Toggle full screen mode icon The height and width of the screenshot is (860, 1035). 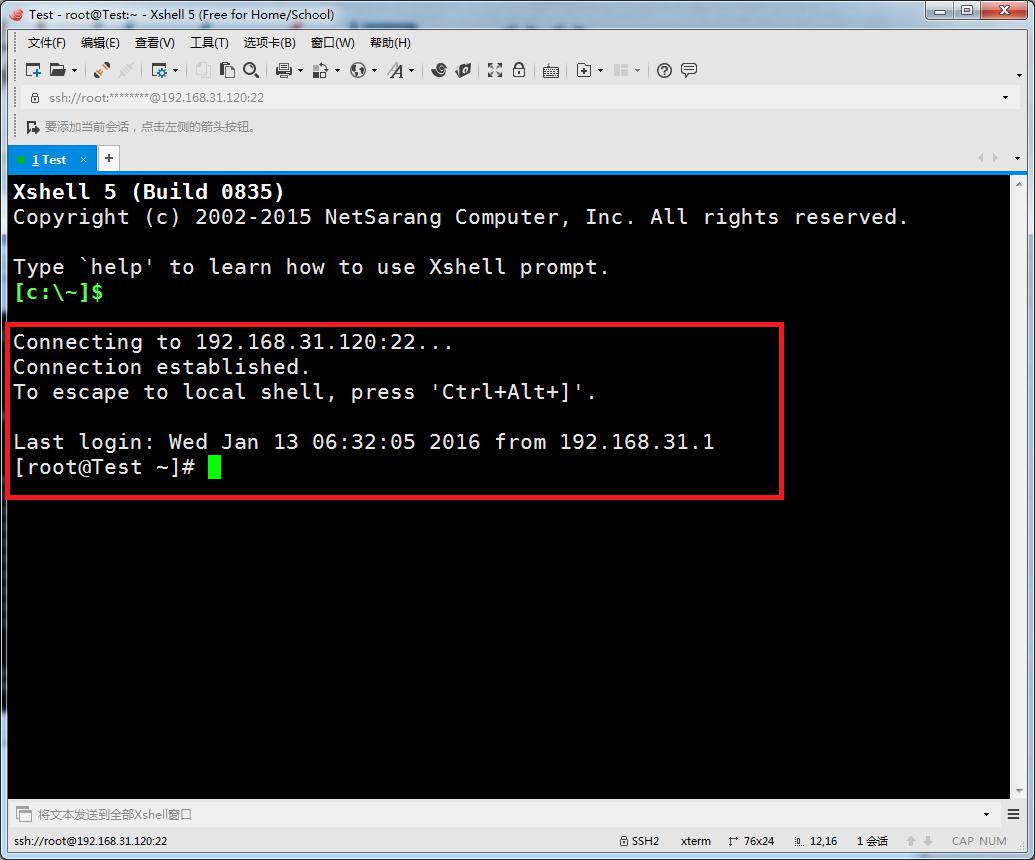[495, 70]
